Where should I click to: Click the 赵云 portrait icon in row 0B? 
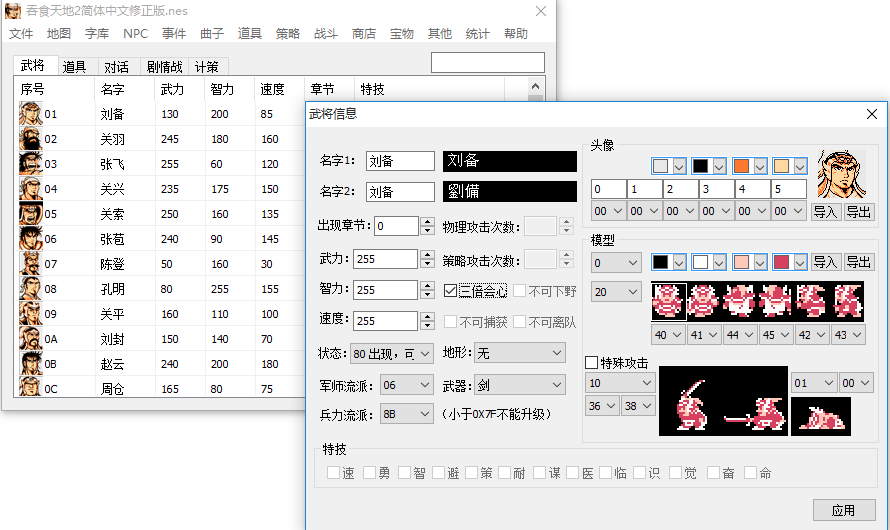coord(31,363)
